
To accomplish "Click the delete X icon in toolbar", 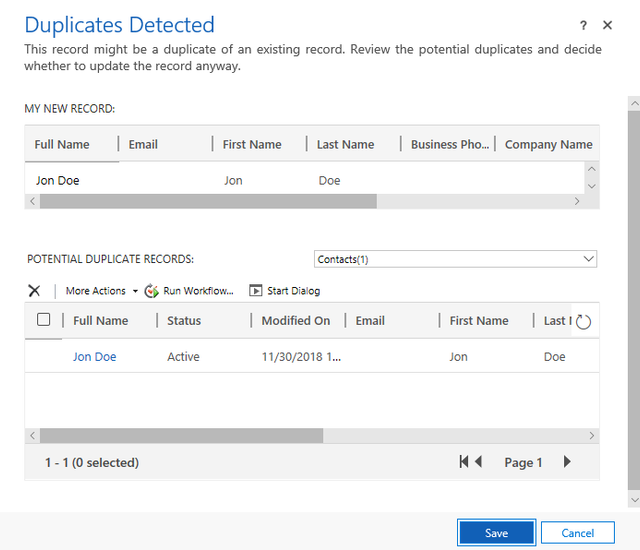I will (34, 290).
